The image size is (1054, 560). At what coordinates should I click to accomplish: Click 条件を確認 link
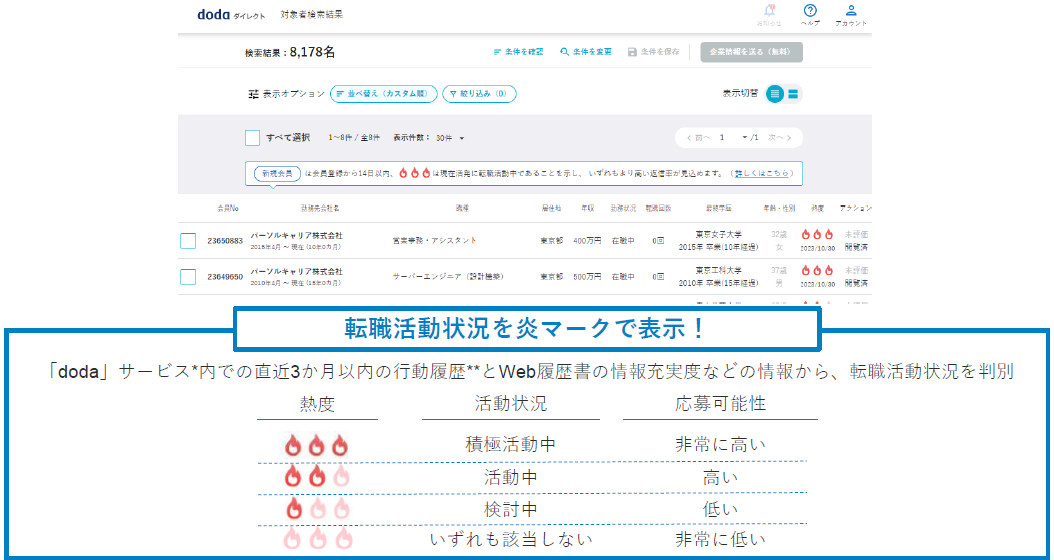[x=518, y=52]
